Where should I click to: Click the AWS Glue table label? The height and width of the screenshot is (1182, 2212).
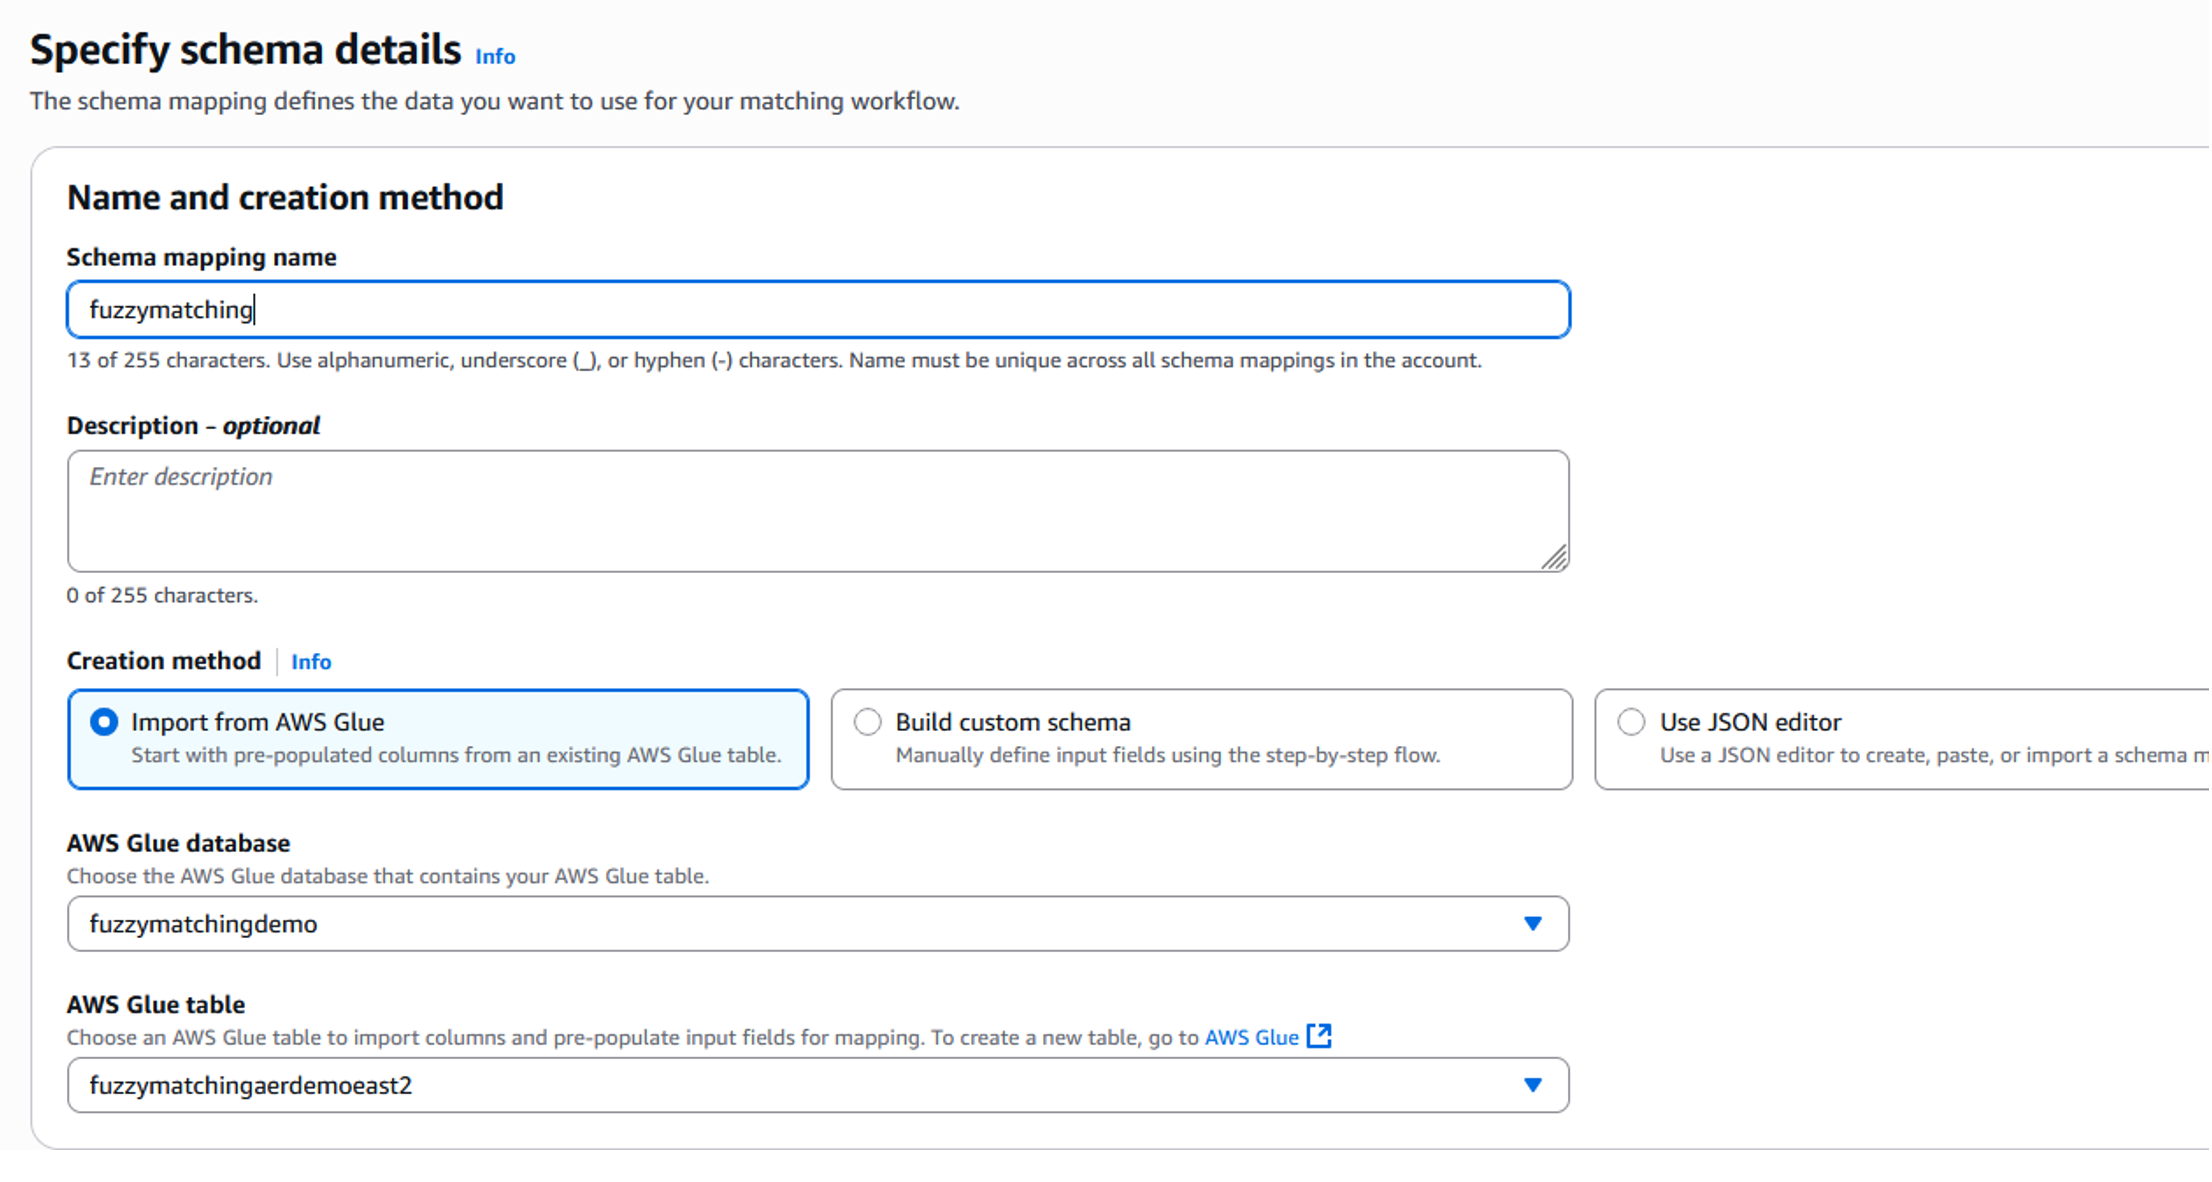156,1005
